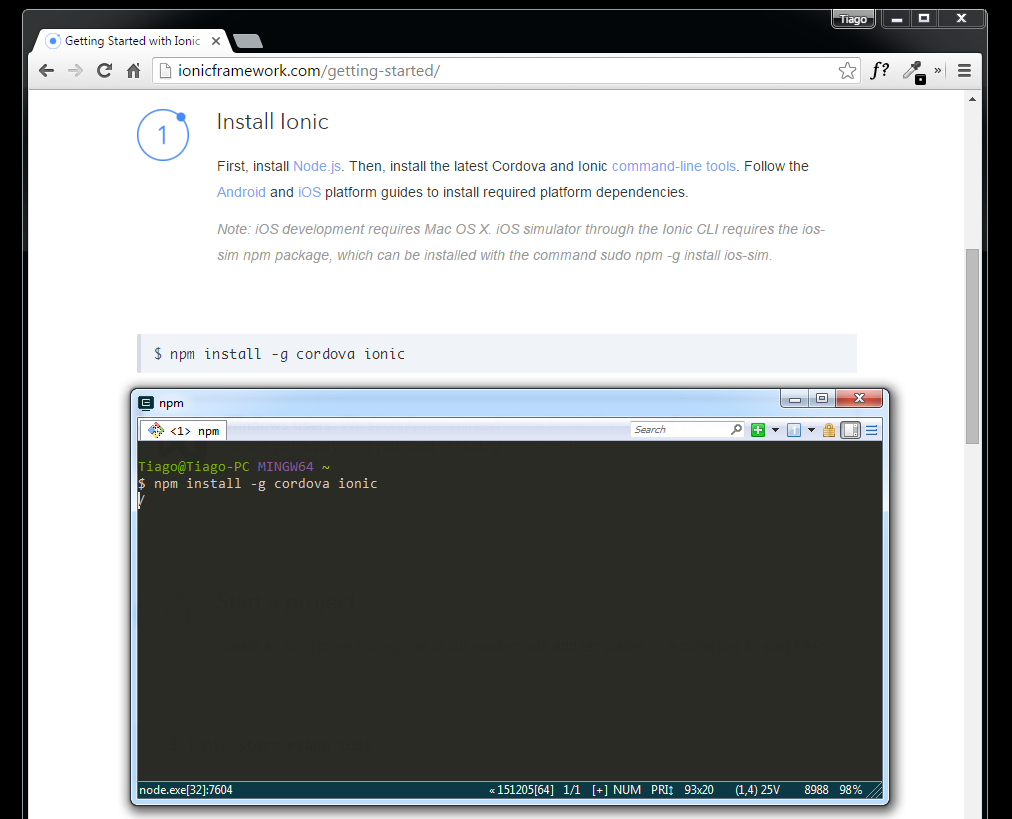The width and height of the screenshot is (1012, 819).
Task: Click the scroll-up arrow of the page scrollbar
Action: click(x=972, y=99)
